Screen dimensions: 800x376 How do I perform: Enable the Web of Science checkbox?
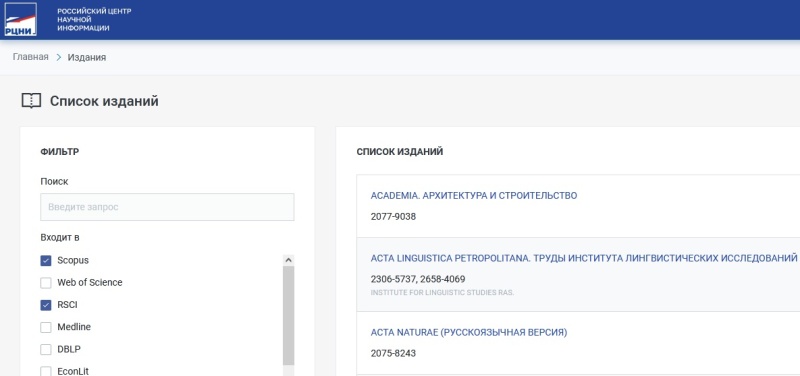click(46, 283)
